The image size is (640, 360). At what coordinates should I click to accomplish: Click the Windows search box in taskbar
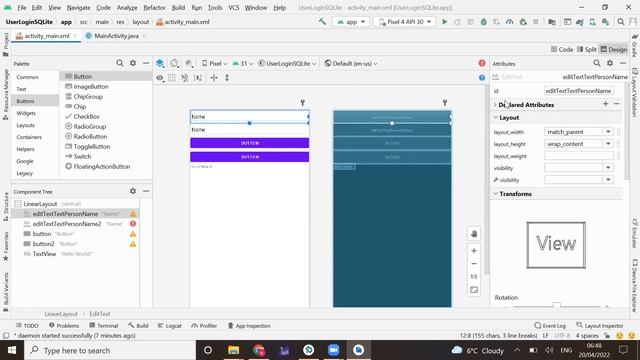[x=110, y=350]
